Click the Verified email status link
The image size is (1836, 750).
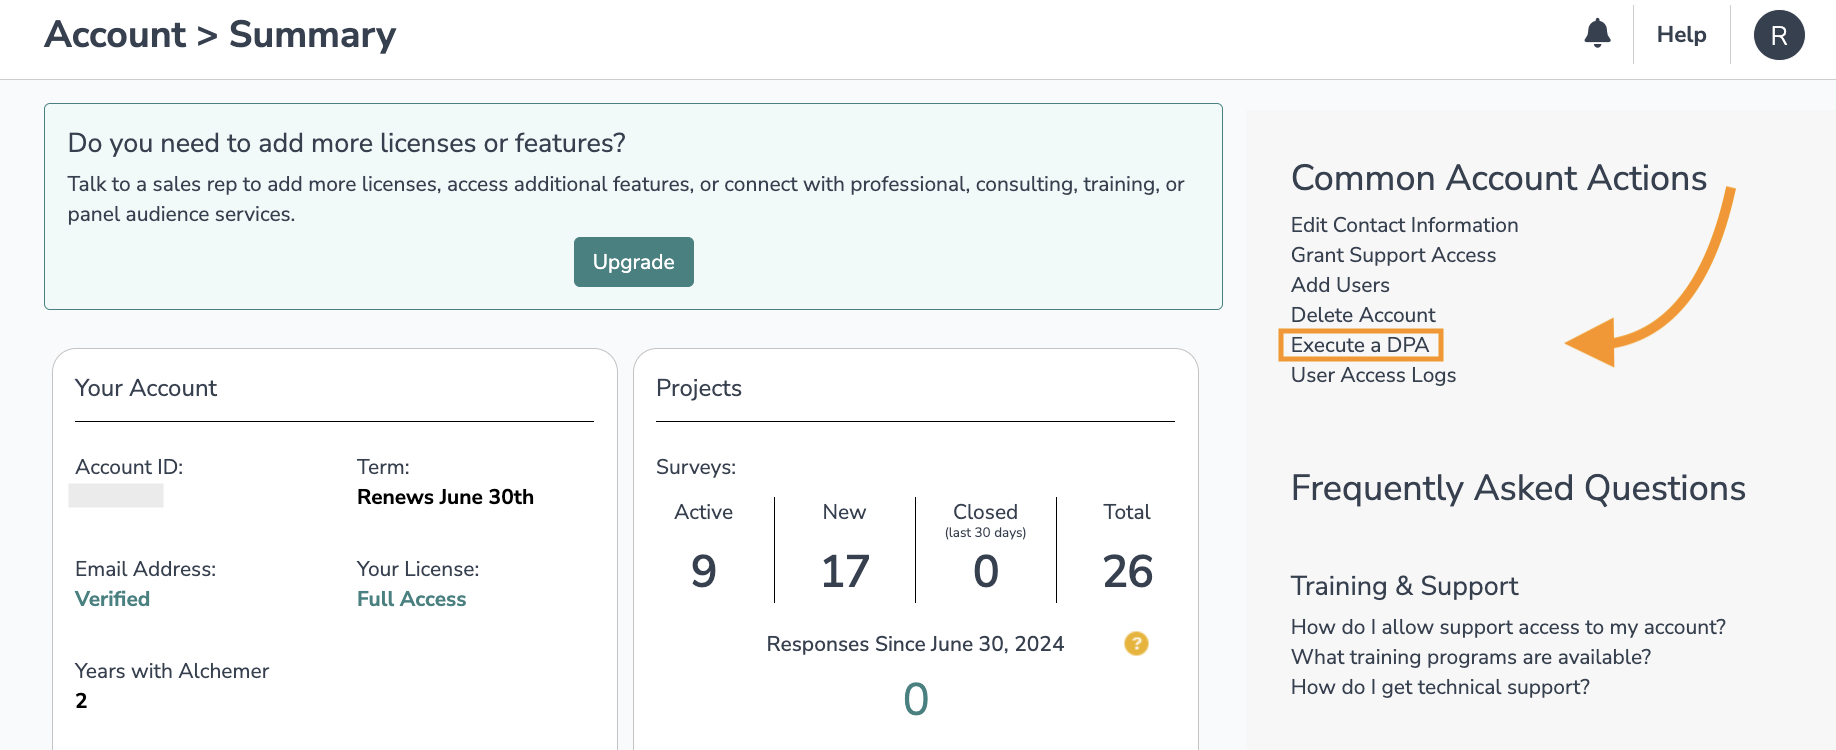pos(112,599)
